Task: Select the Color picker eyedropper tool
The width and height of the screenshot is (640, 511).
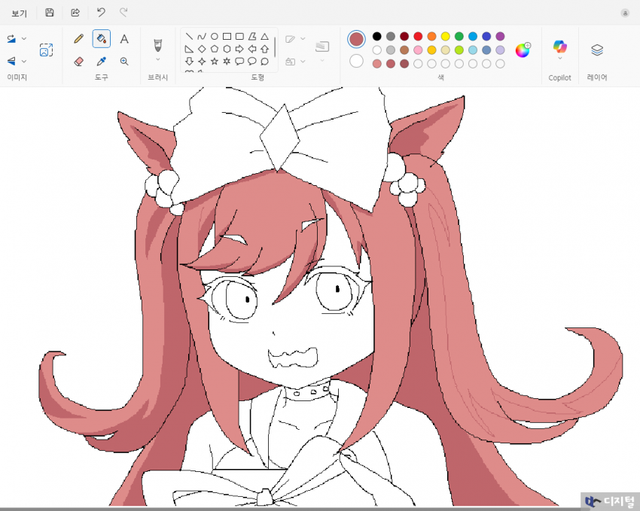Action: (x=101, y=61)
